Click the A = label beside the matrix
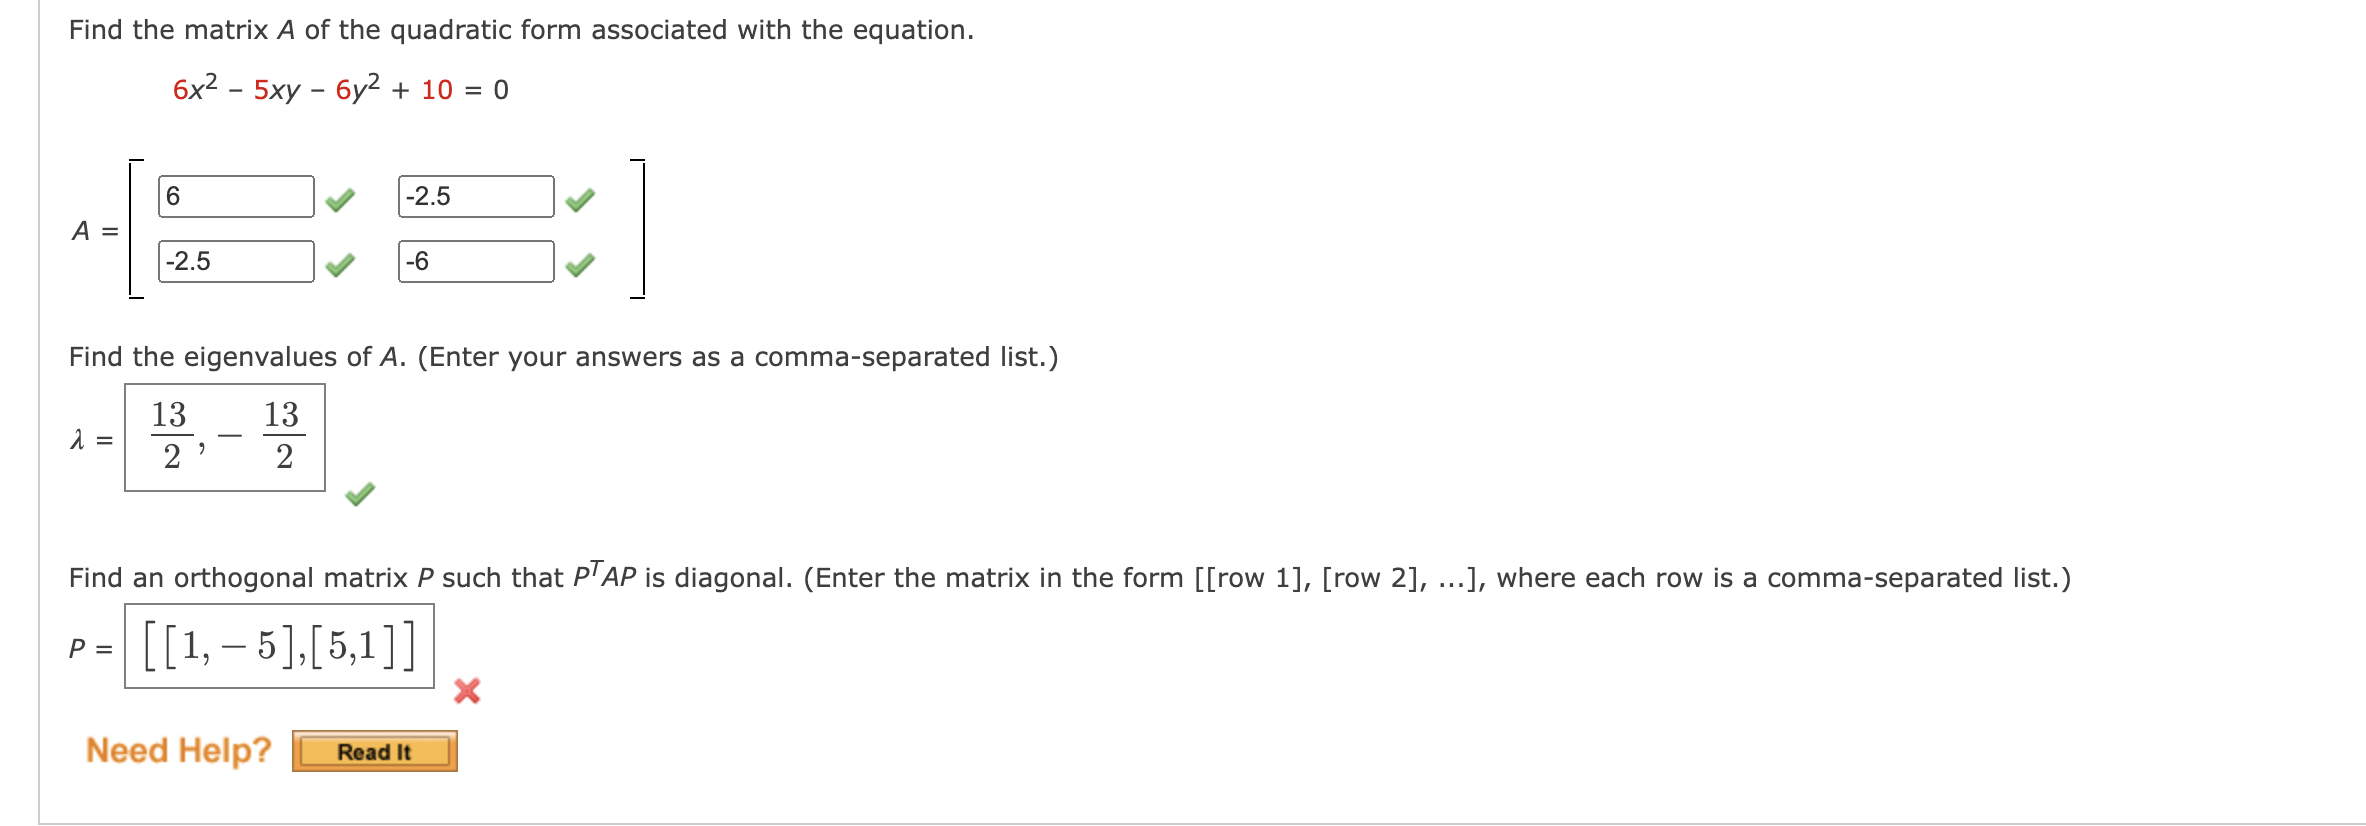This screenshot has width=2366, height=826. click(93, 232)
